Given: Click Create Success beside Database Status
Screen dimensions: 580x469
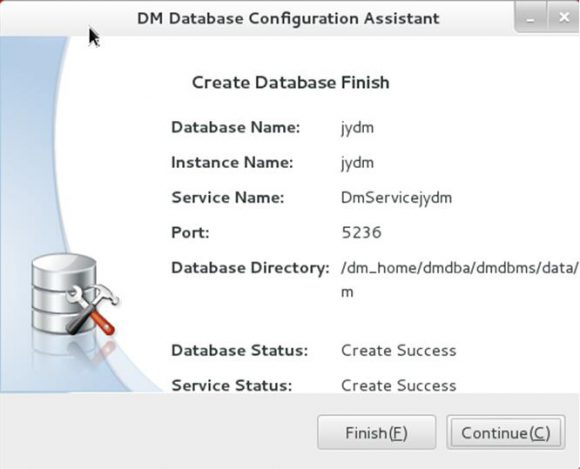Looking at the screenshot, I should click(x=399, y=351).
